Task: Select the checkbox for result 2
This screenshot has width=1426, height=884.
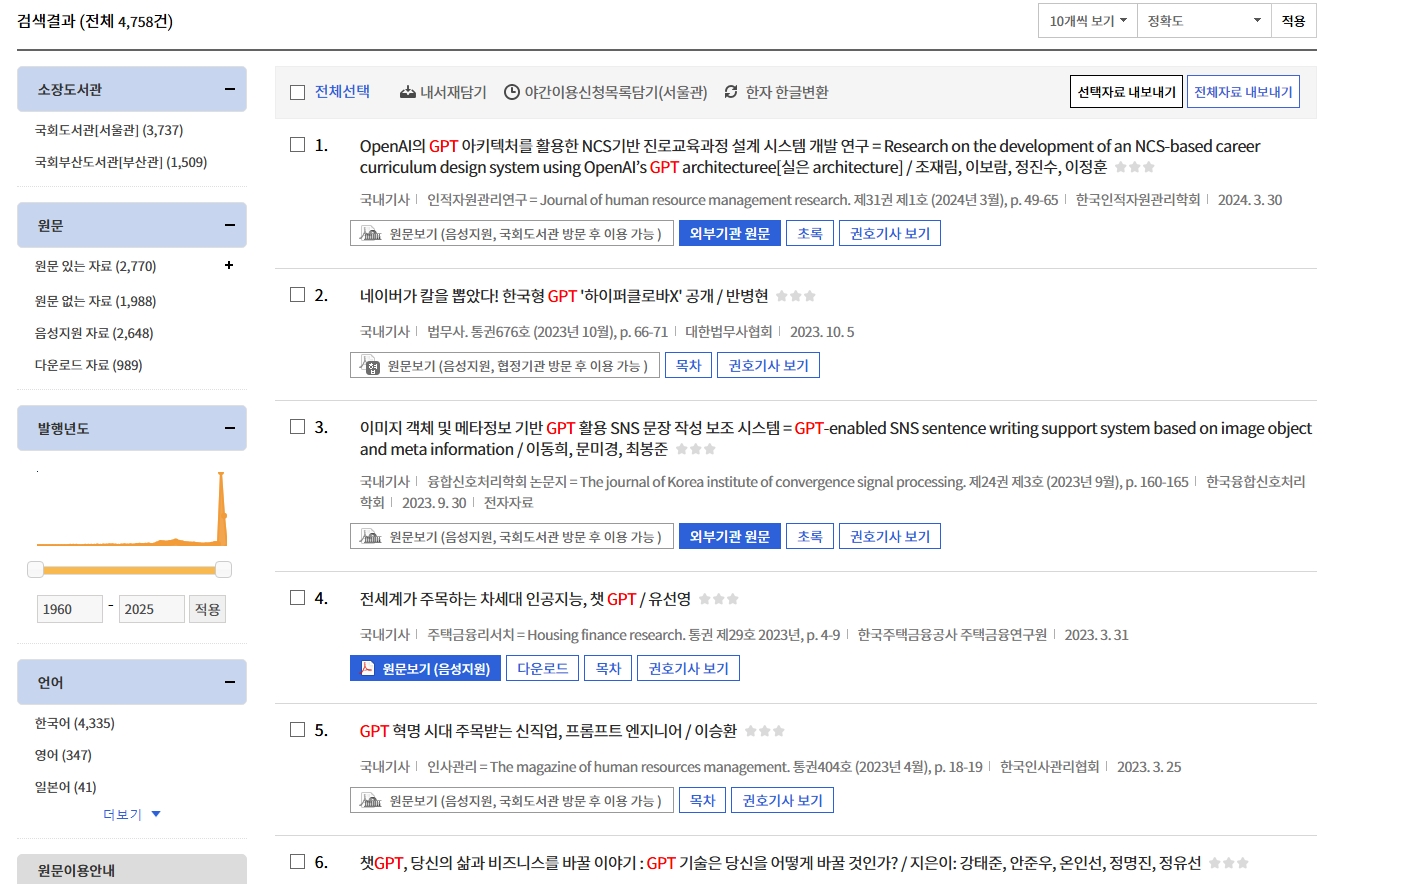Action: coord(297,295)
